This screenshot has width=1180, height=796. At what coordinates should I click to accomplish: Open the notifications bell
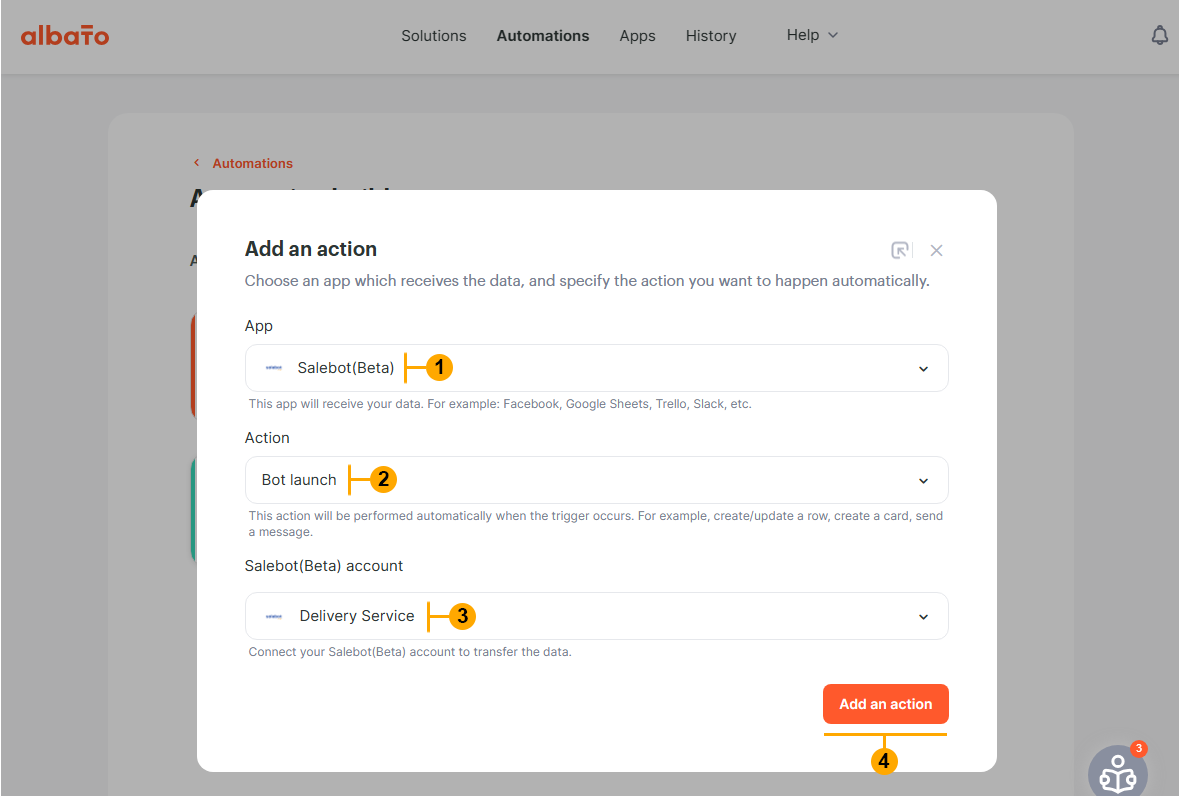coord(1160,35)
